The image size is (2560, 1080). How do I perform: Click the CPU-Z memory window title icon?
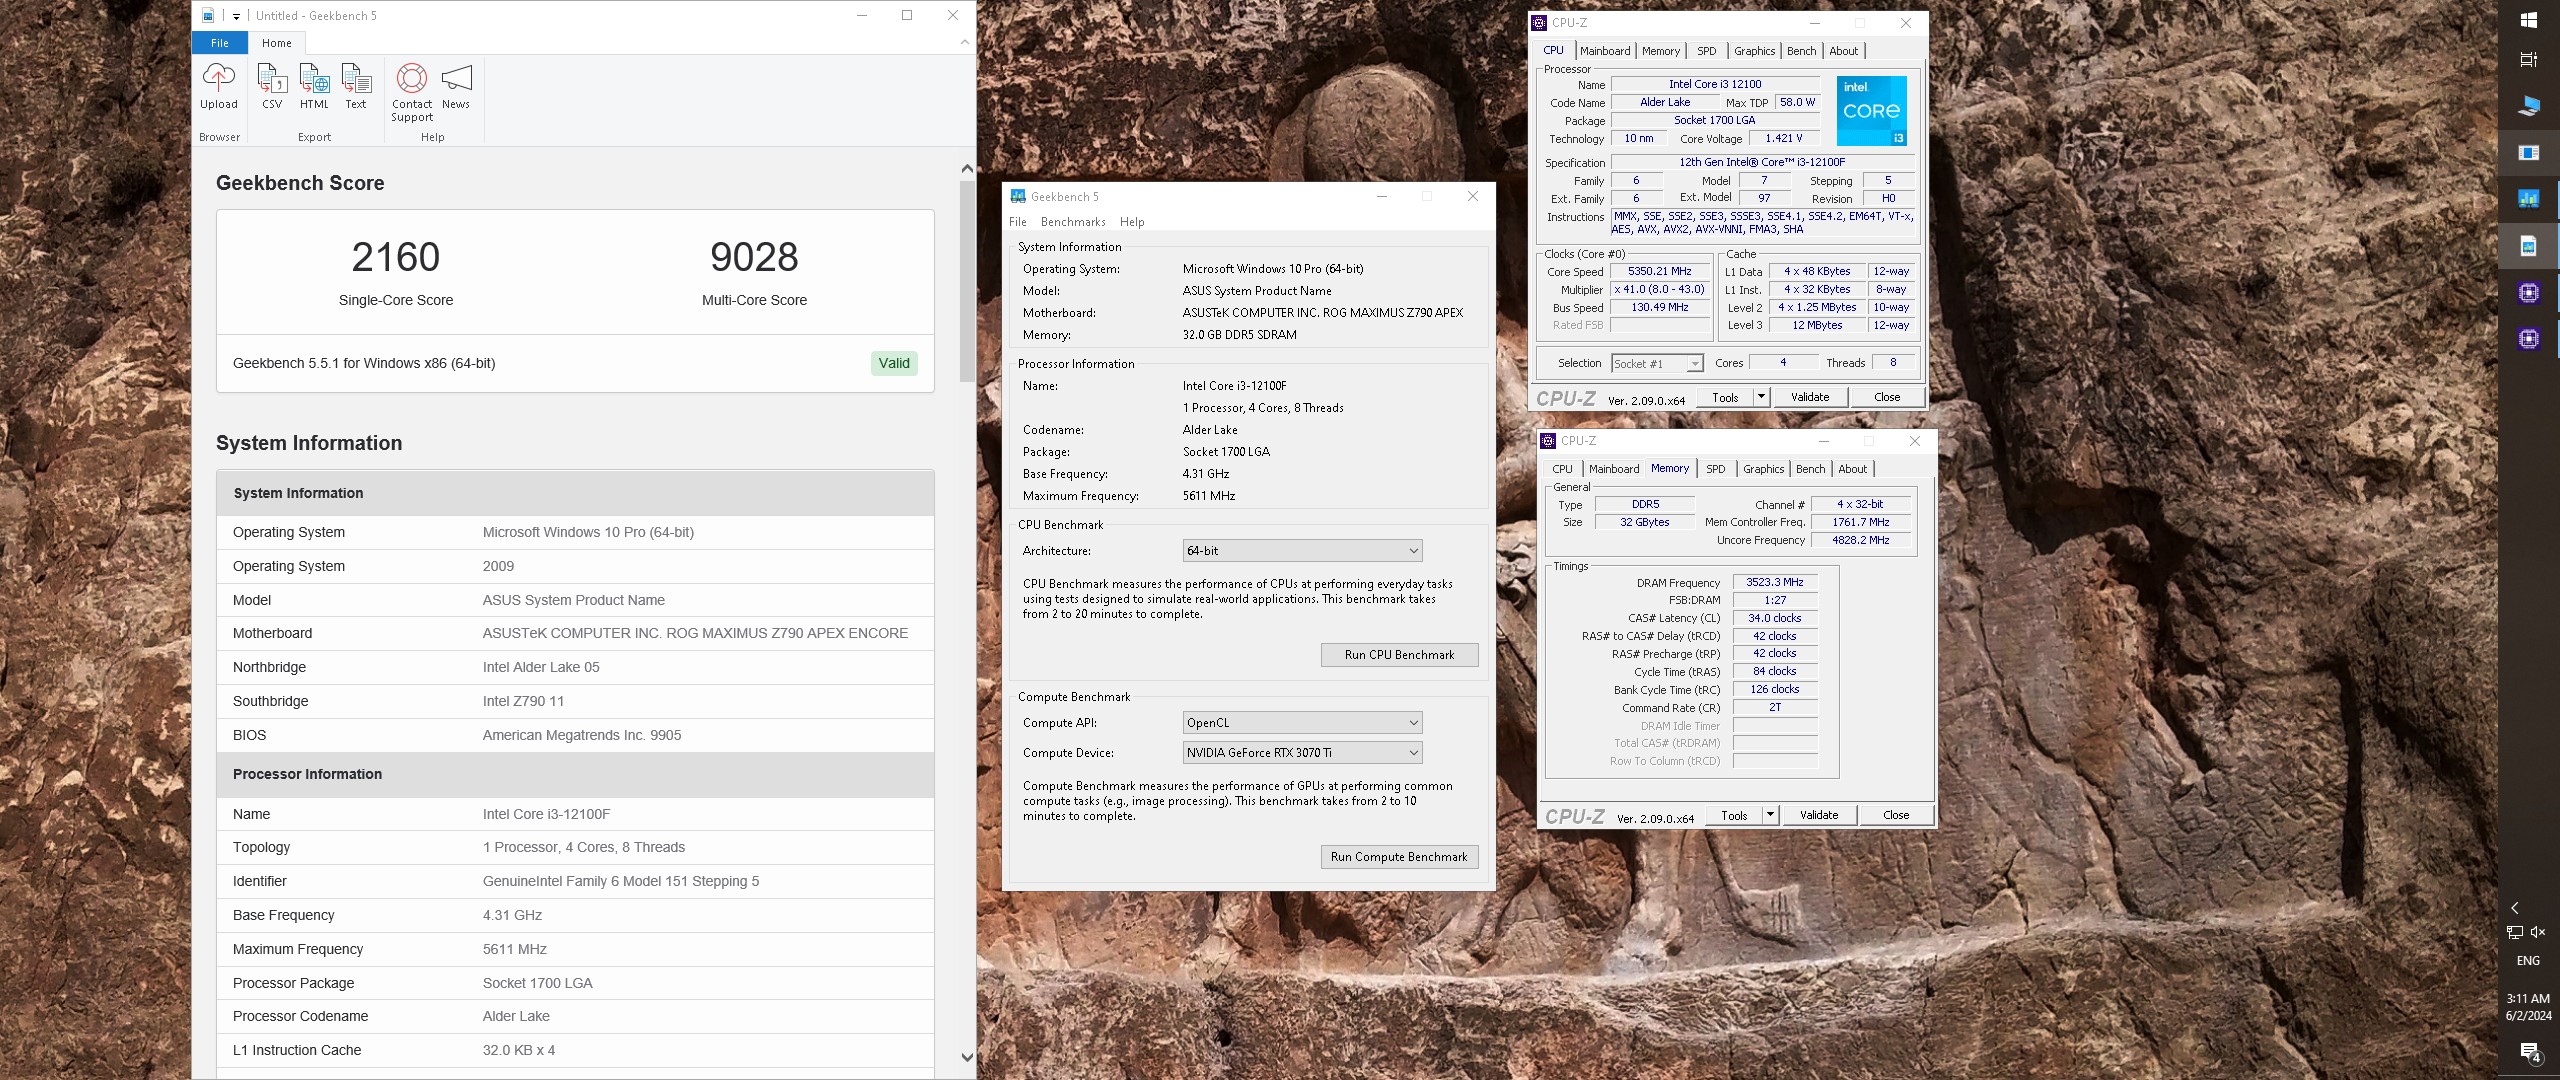pyautogui.click(x=1548, y=440)
